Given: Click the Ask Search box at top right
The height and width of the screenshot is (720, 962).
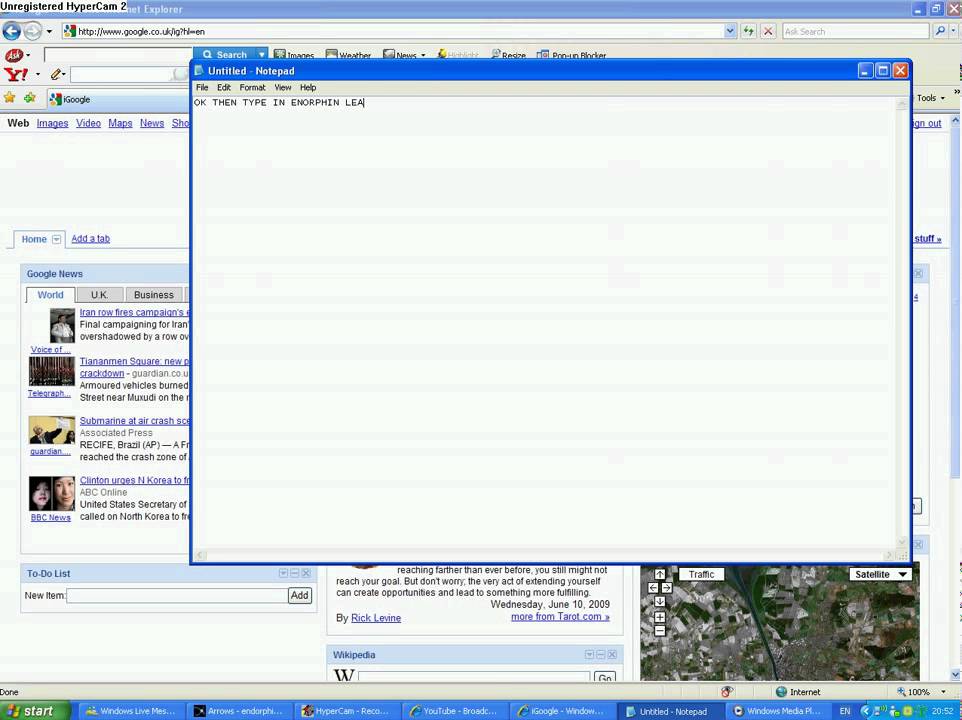Looking at the screenshot, I should pyautogui.click(x=855, y=31).
